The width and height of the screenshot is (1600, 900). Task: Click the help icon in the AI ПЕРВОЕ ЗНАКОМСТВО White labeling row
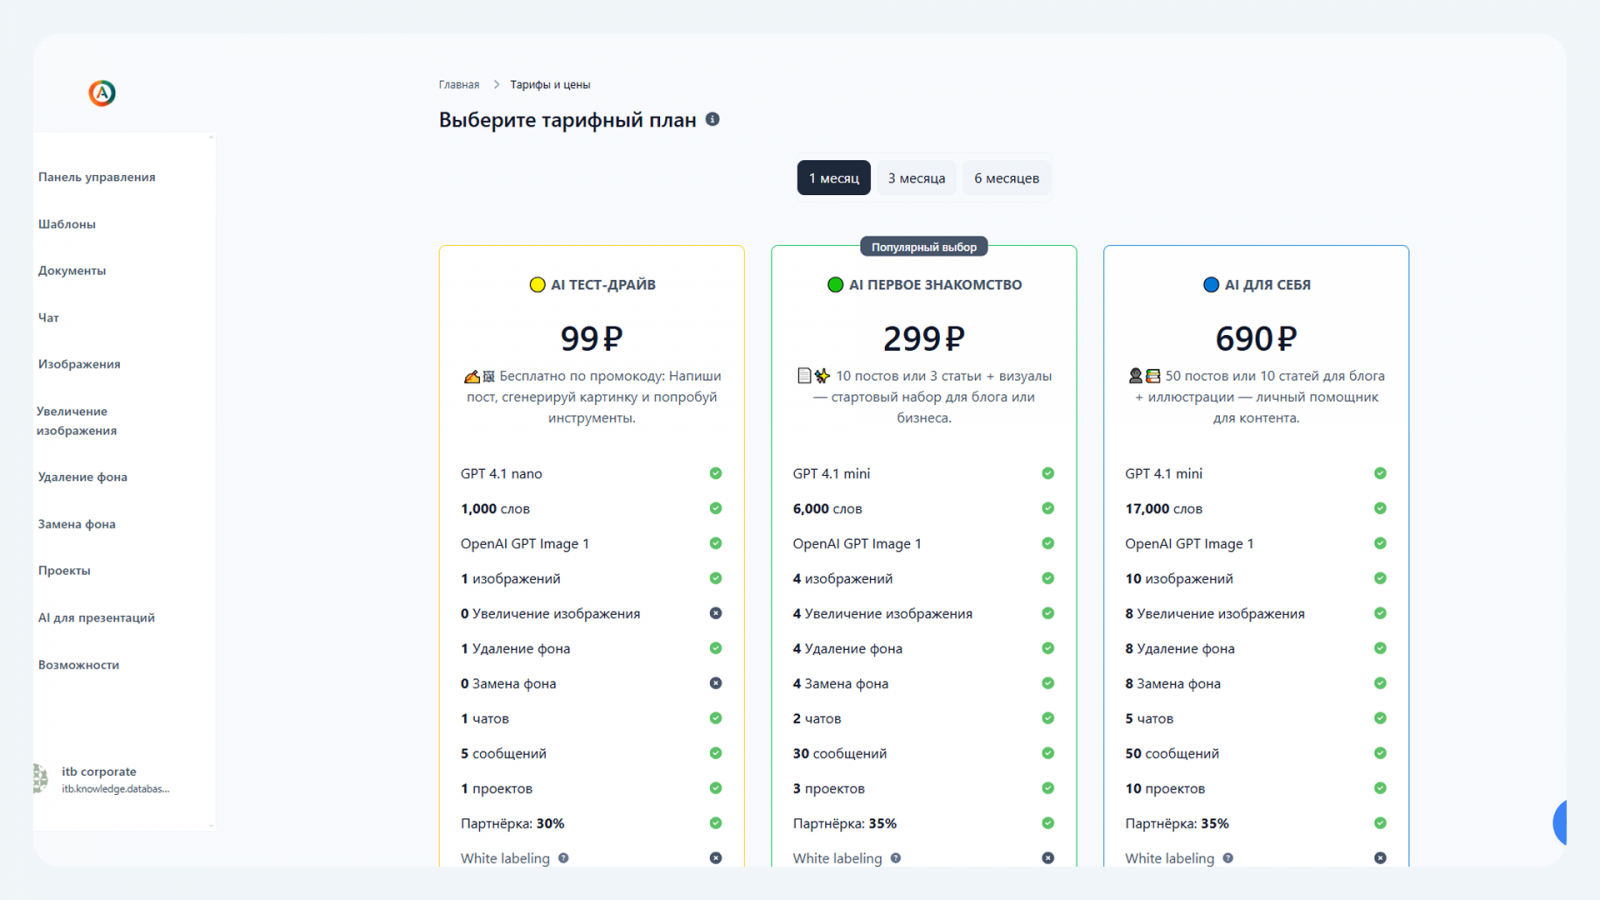pos(896,858)
